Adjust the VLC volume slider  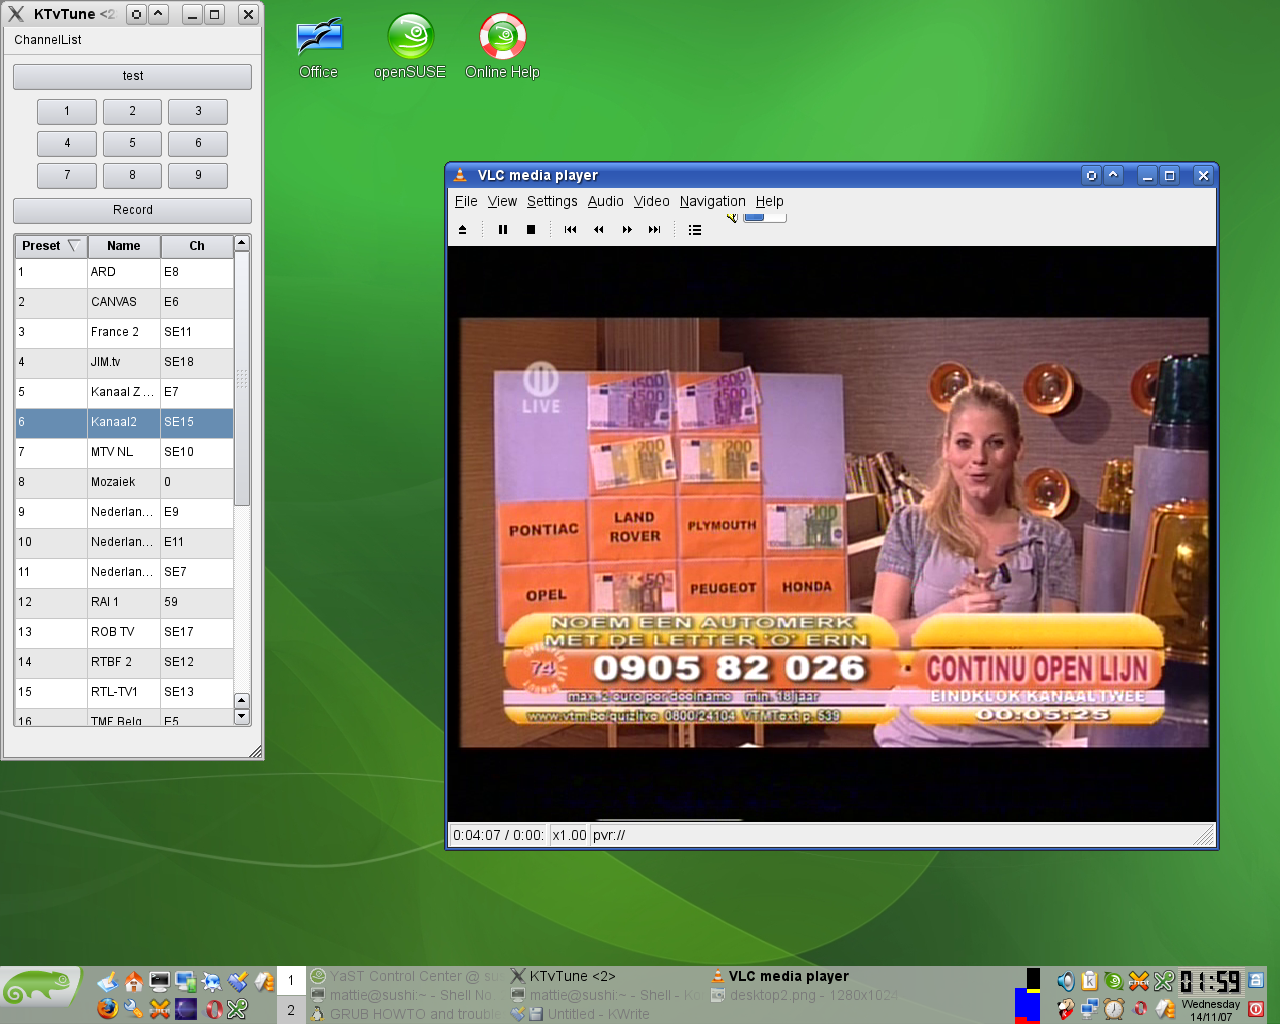point(765,217)
